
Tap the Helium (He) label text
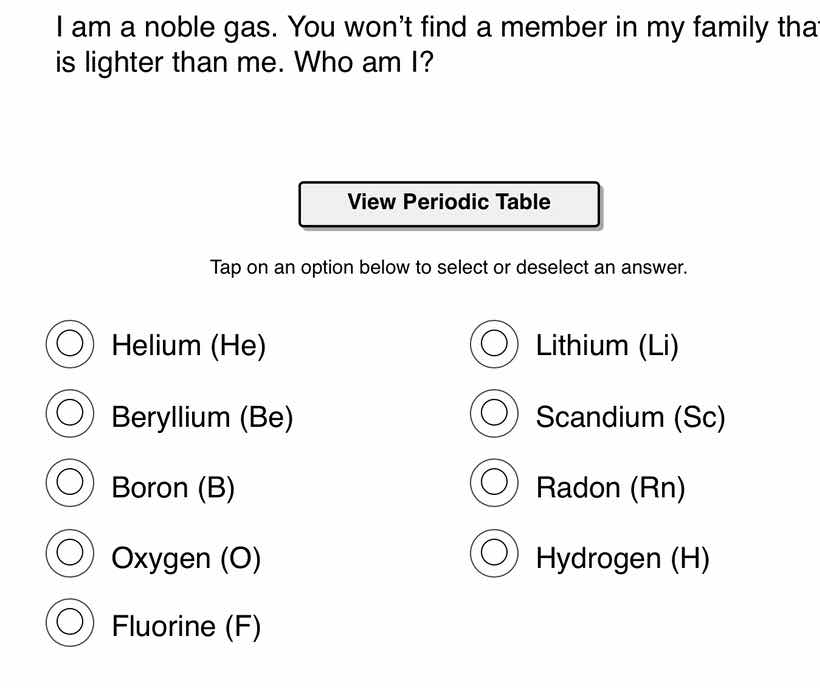(189, 345)
